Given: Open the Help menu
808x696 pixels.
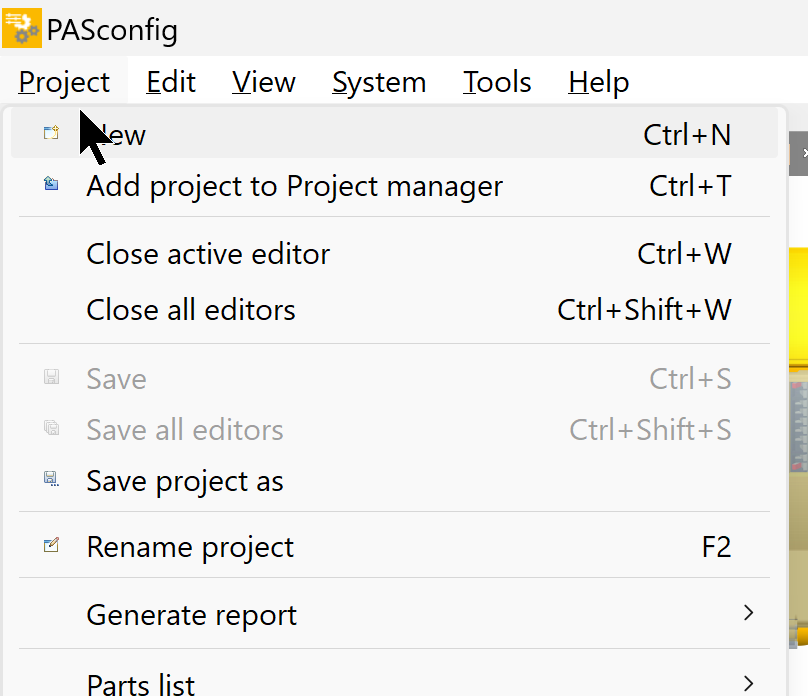Looking at the screenshot, I should click(x=598, y=82).
